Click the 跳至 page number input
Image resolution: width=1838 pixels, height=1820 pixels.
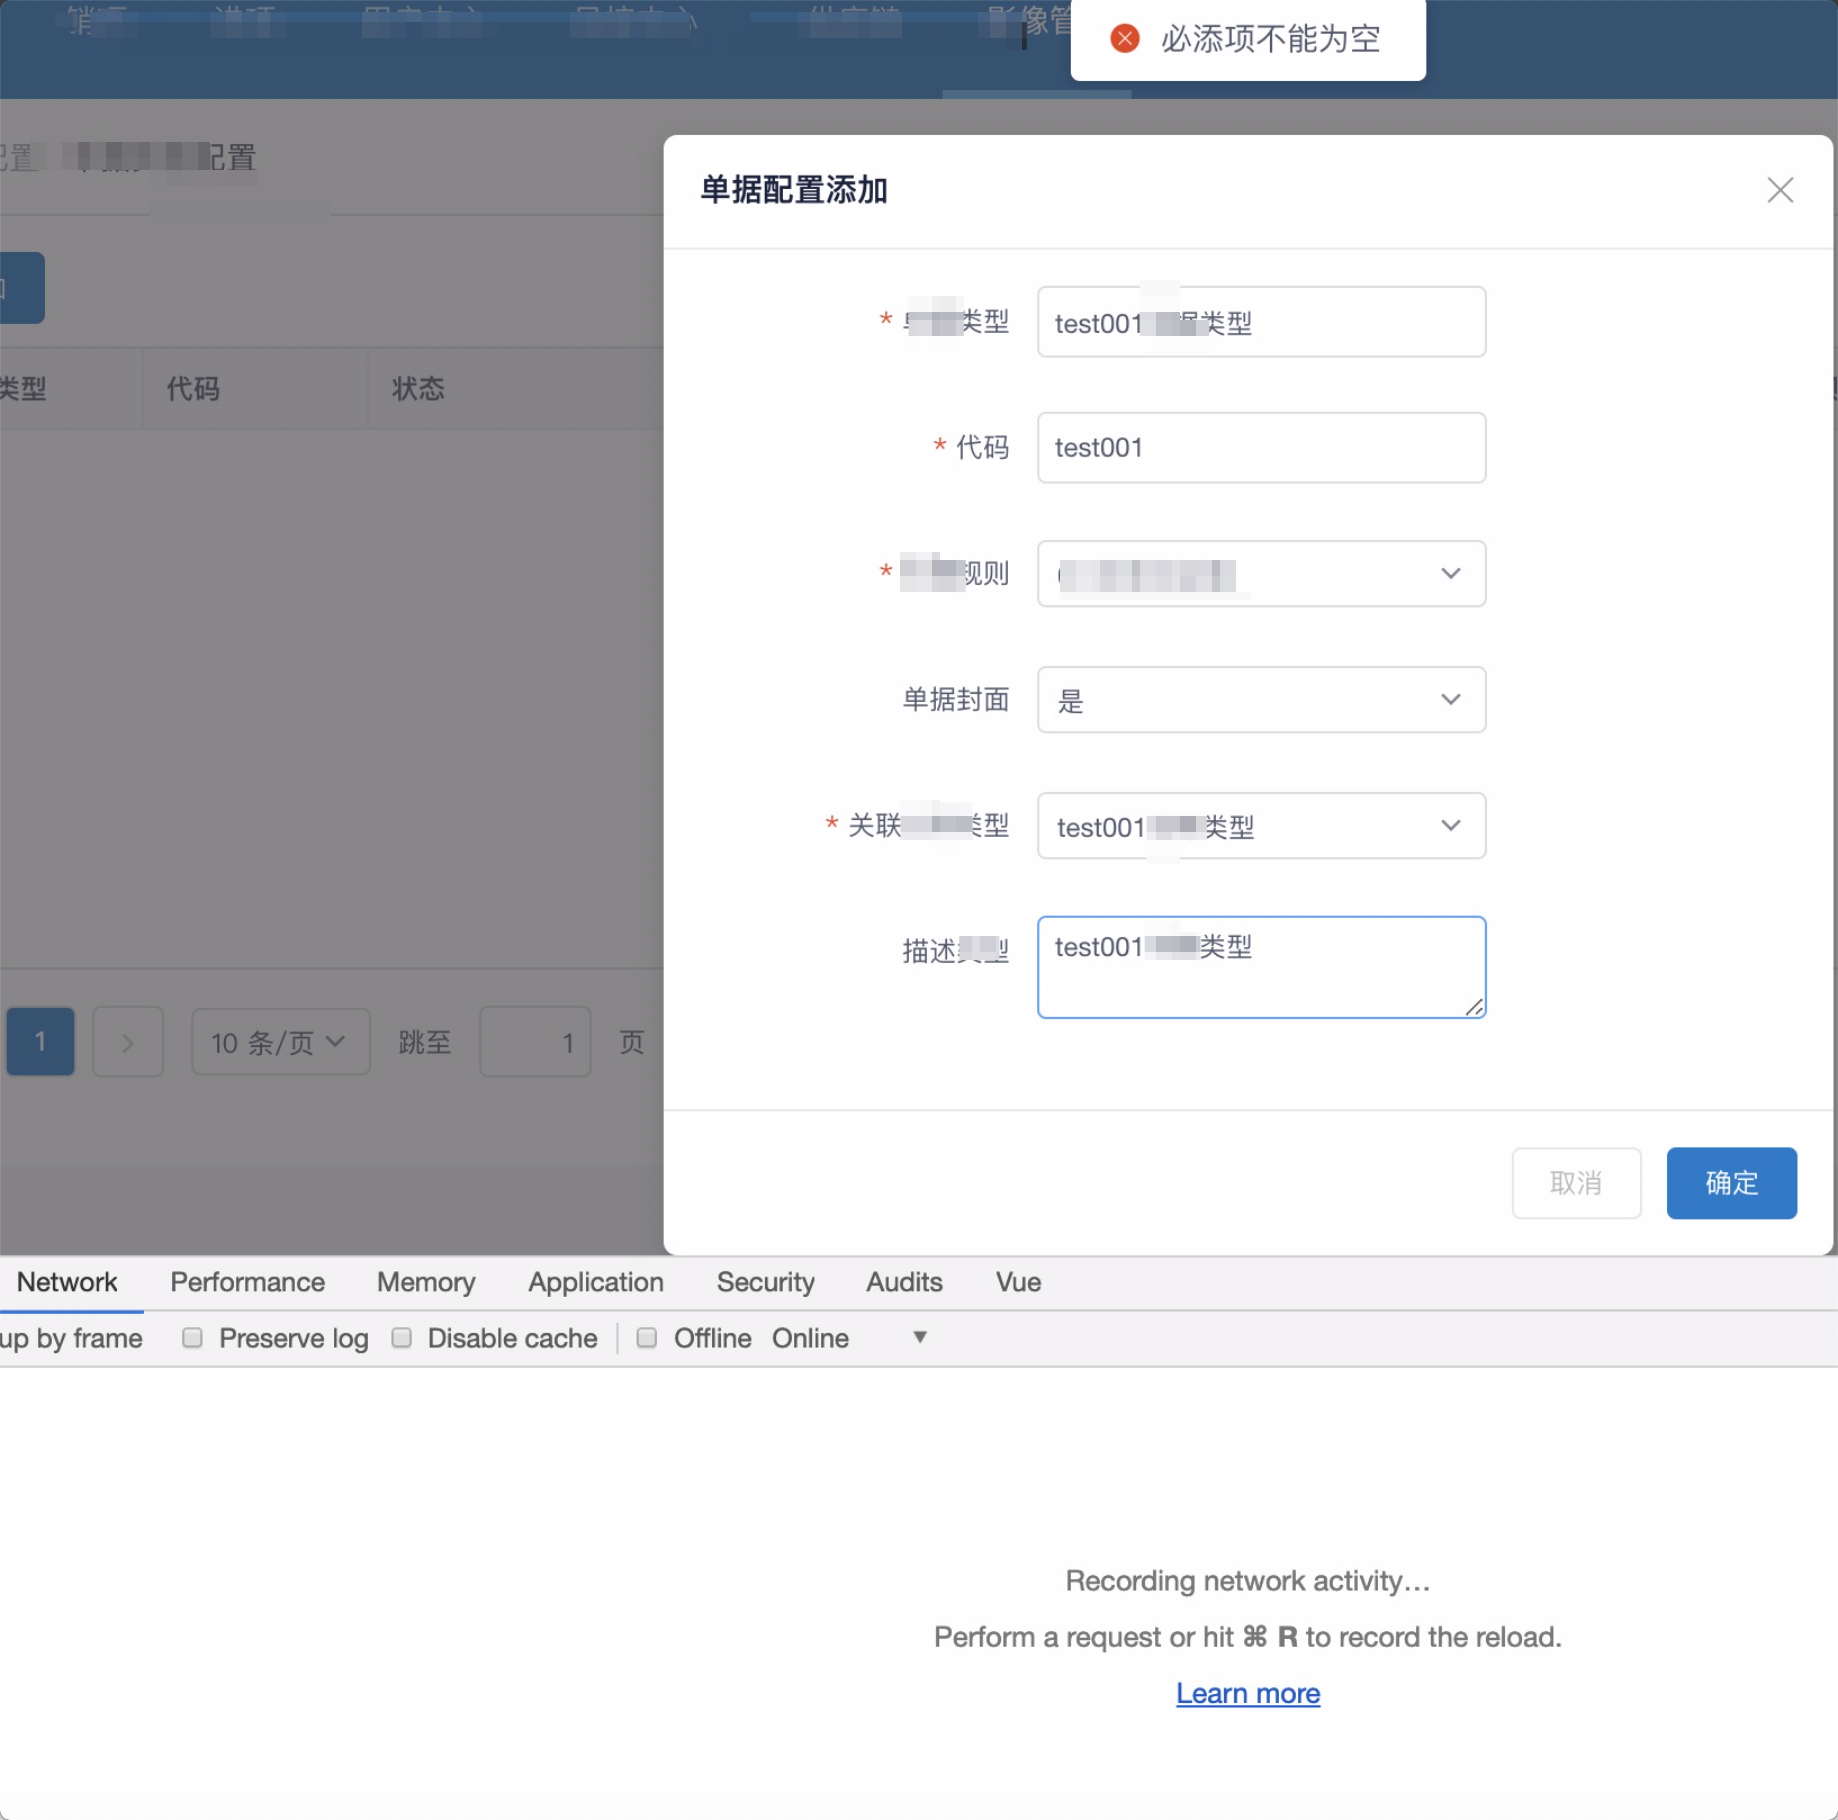535,1042
